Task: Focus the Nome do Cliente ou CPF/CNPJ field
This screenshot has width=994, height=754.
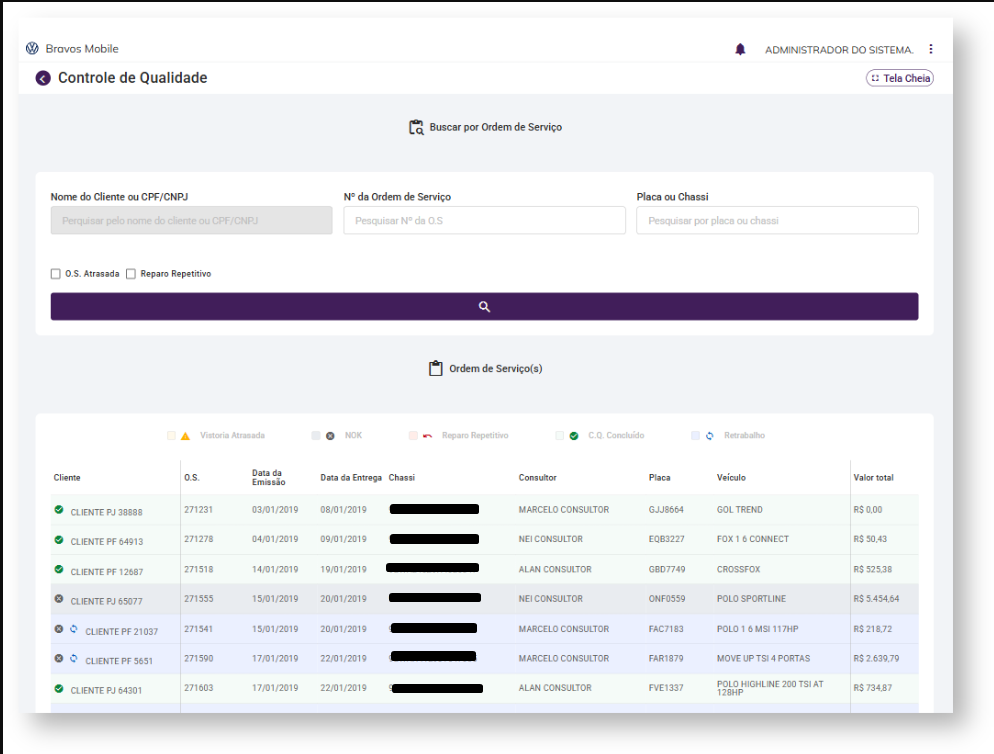Action: [191, 221]
